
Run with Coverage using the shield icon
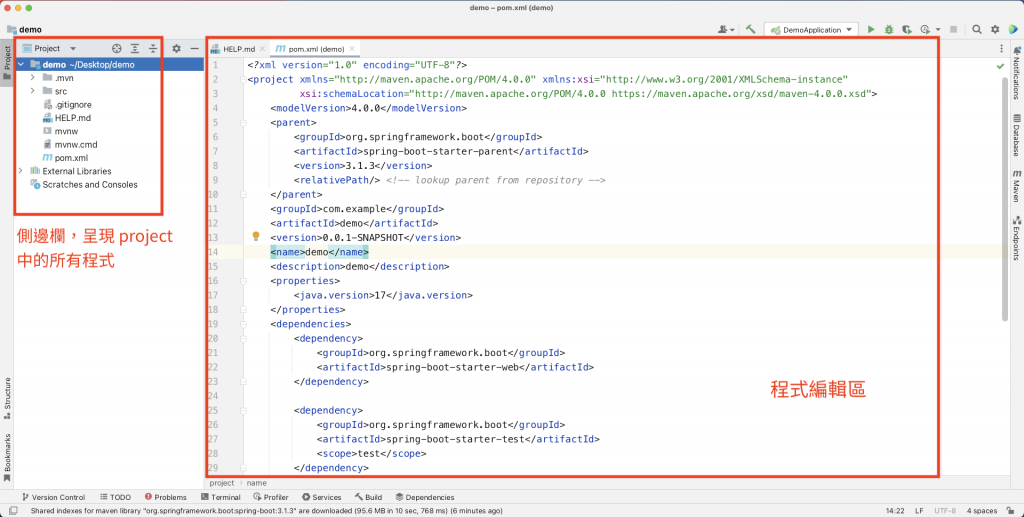coord(907,29)
